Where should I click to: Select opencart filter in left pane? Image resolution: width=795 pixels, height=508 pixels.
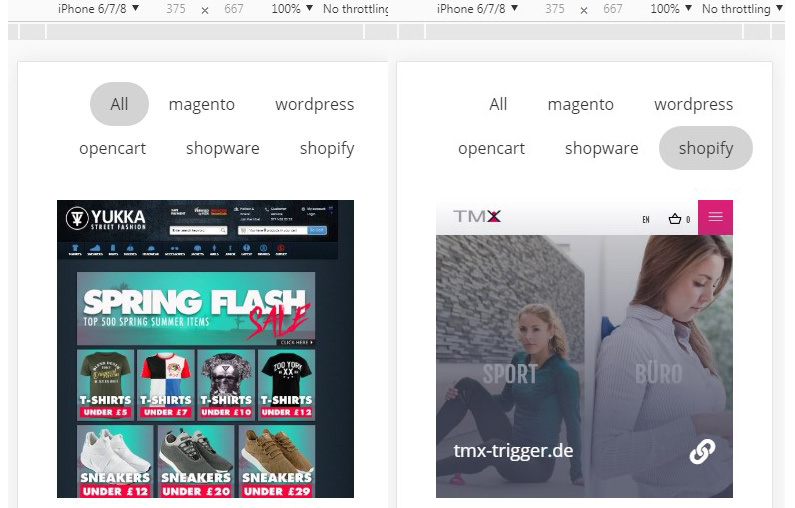(113, 149)
